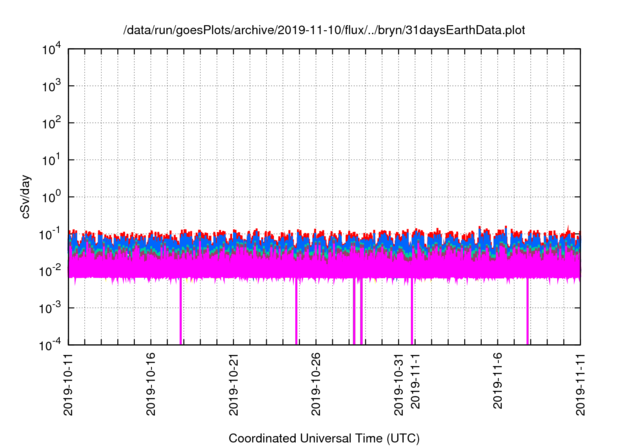Click the magenta dropout spike at 2019-11-1
Viewport: 640px width, 448px height.
412,312
